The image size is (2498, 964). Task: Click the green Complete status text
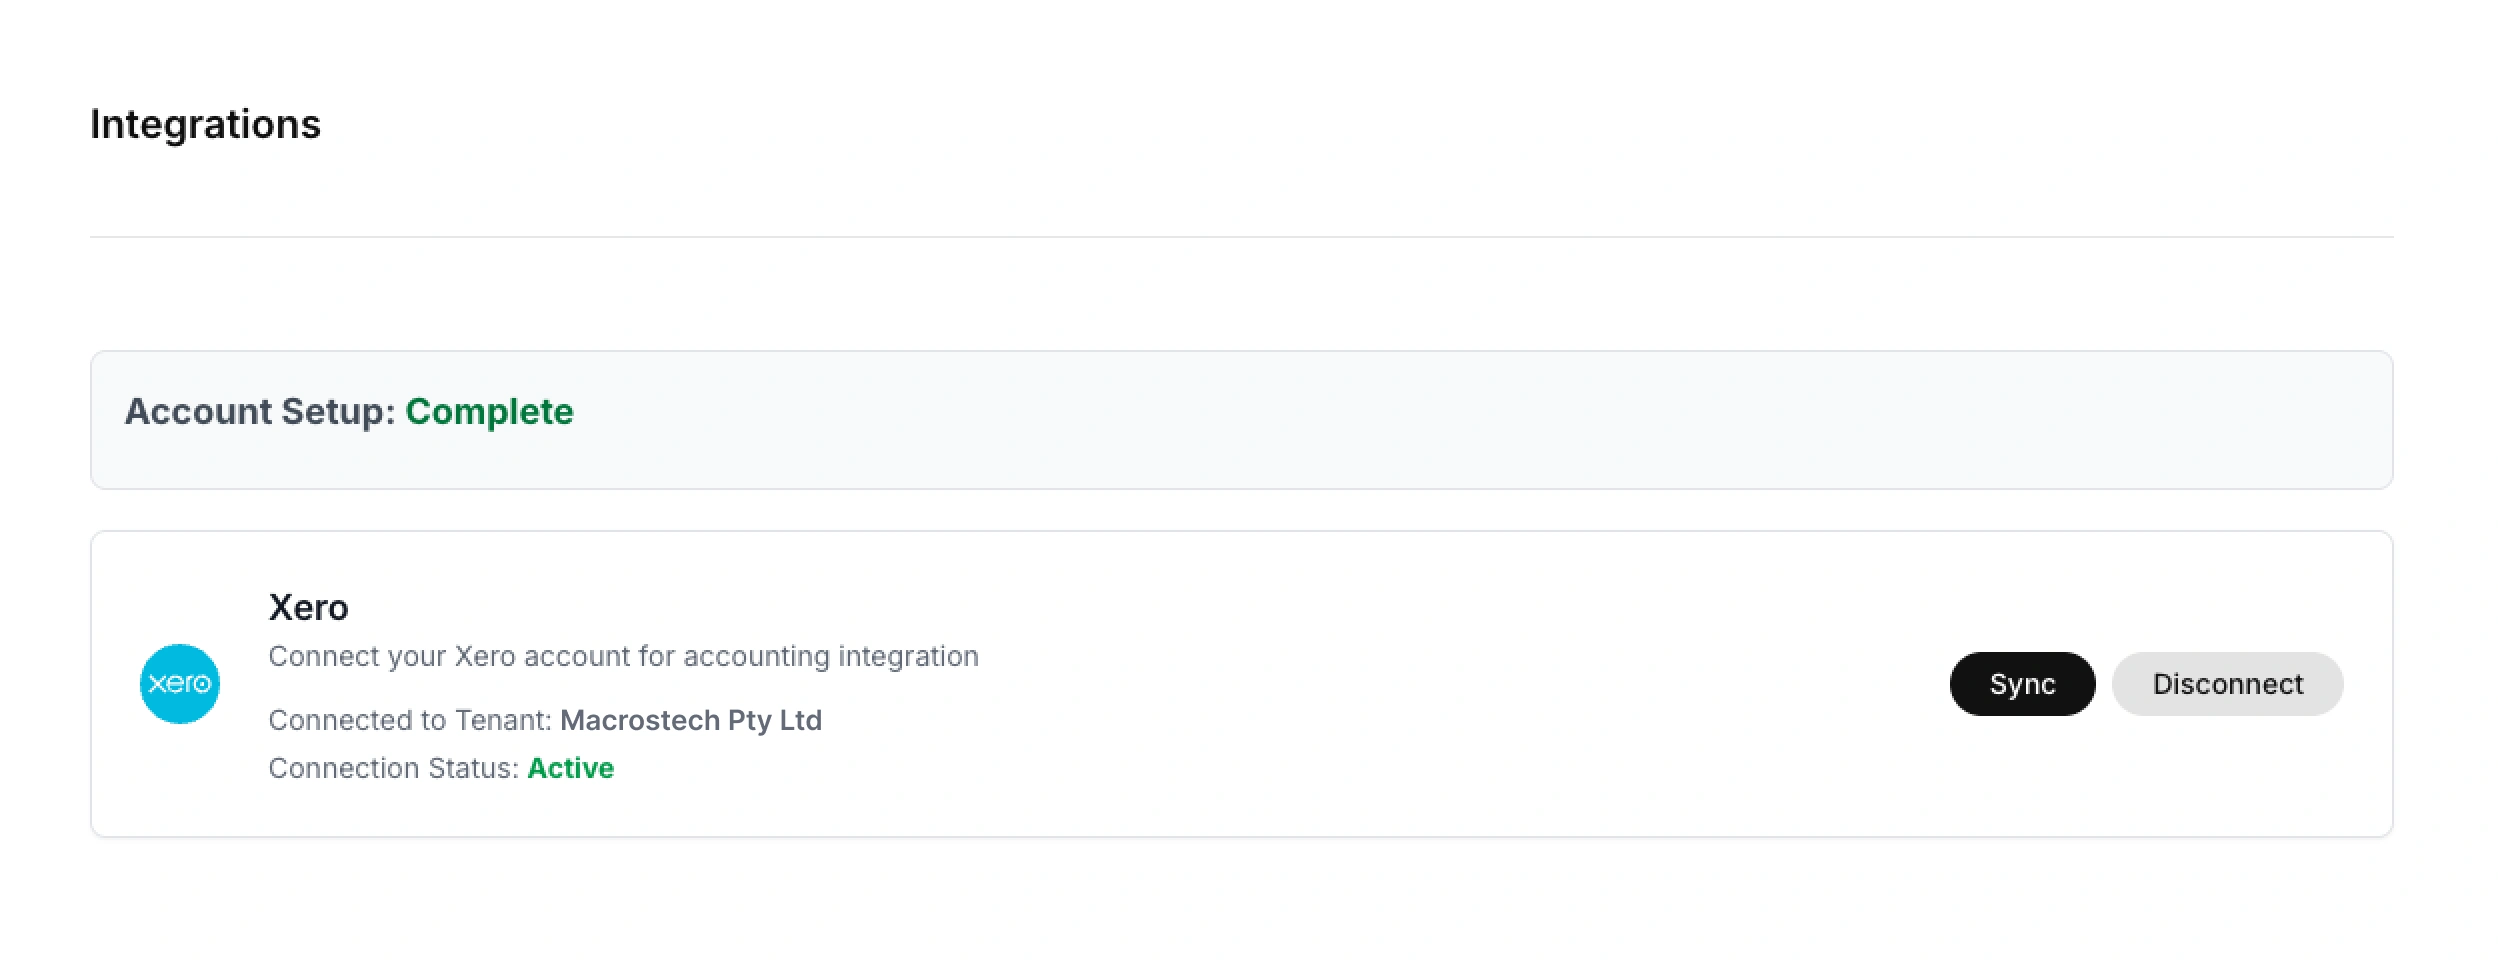pos(489,411)
